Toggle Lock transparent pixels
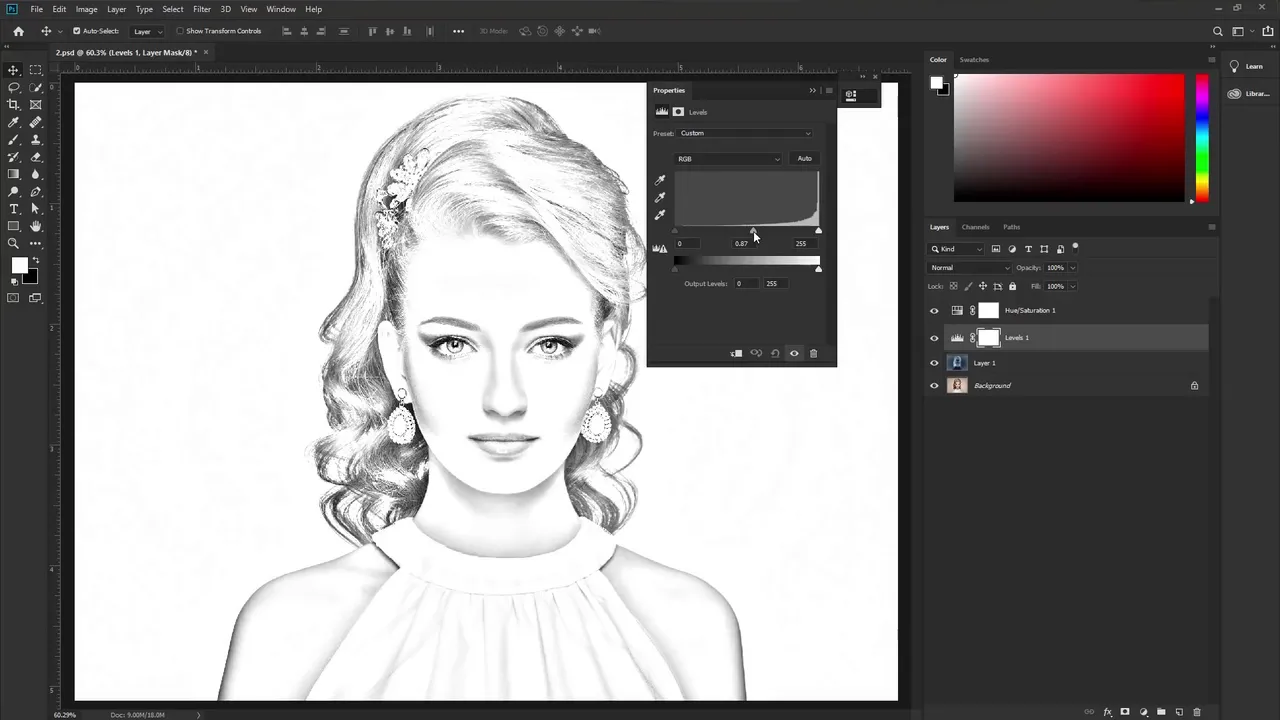 coord(953,286)
